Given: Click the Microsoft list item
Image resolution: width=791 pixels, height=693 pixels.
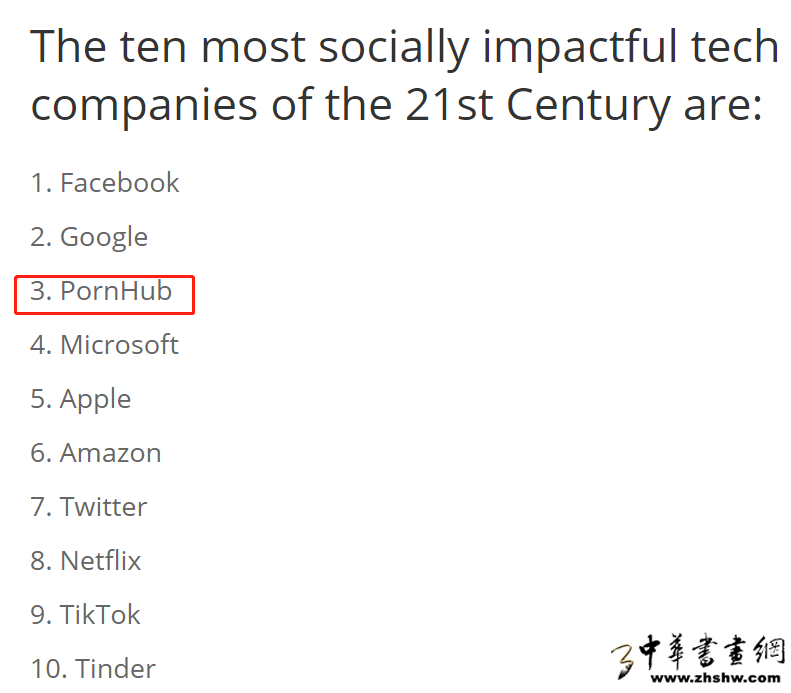Looking at the screenshot, I should pos(118,345).
